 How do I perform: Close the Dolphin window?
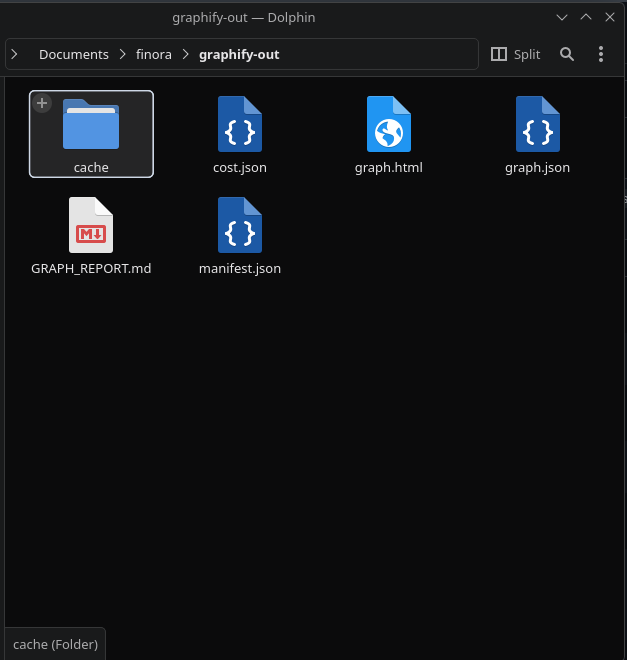pos(610,17)
